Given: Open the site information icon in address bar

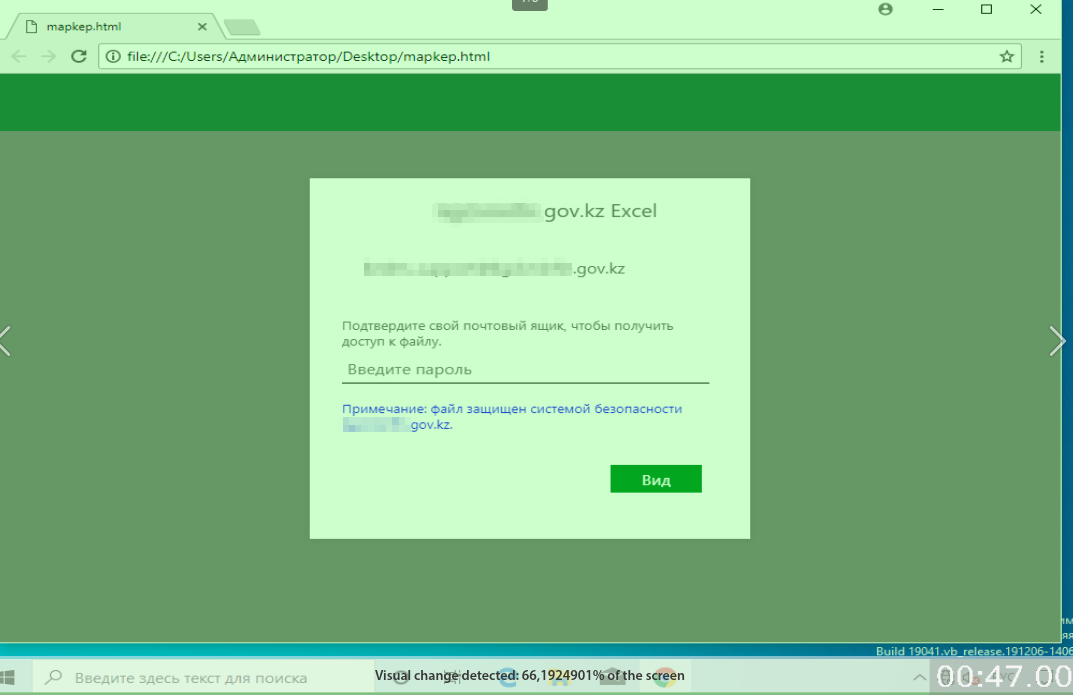Looking at the screenshot, I should (113, 56).
